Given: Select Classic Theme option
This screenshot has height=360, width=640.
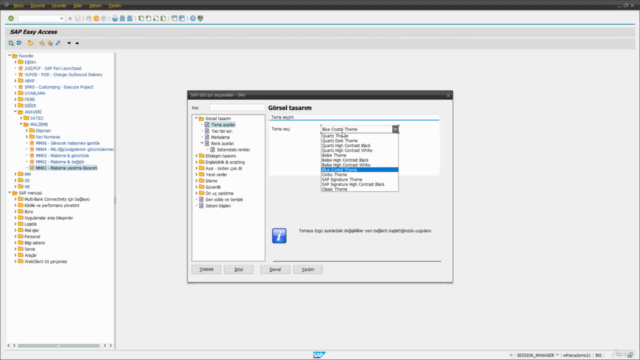Looking at the screenshot, I should point(359,189).
